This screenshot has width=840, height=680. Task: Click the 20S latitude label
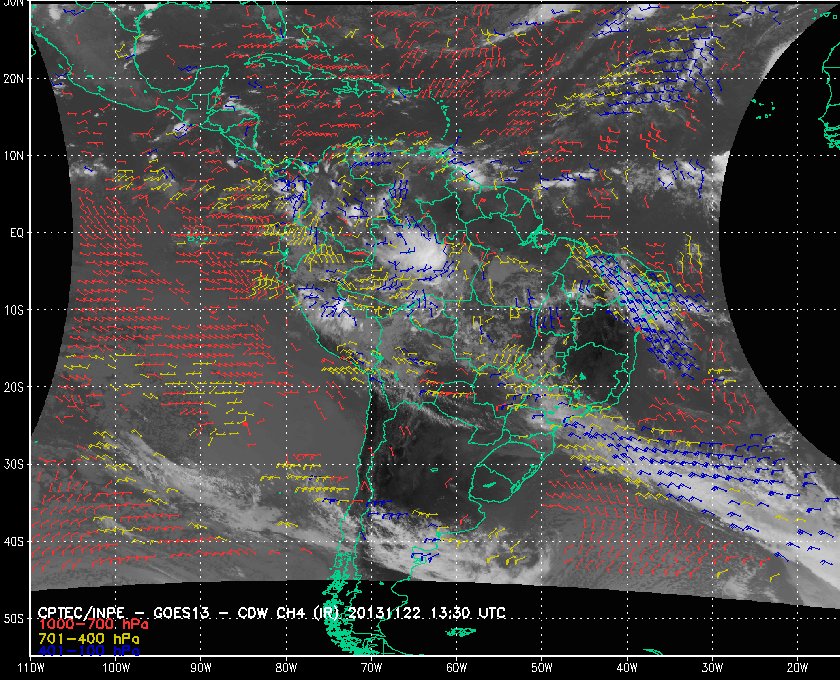point(13,387)
